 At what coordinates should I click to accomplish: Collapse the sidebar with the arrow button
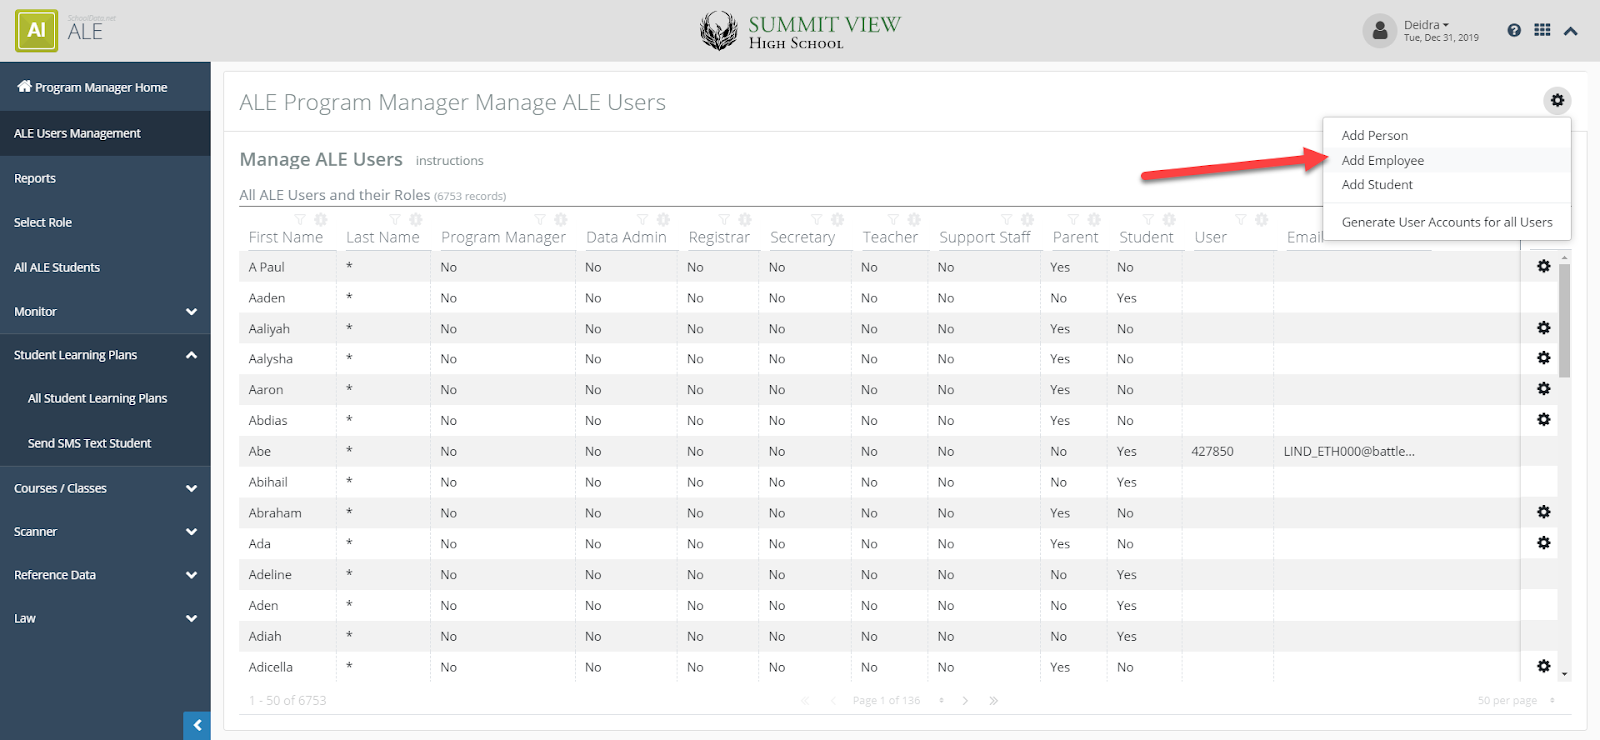(197, 725)
